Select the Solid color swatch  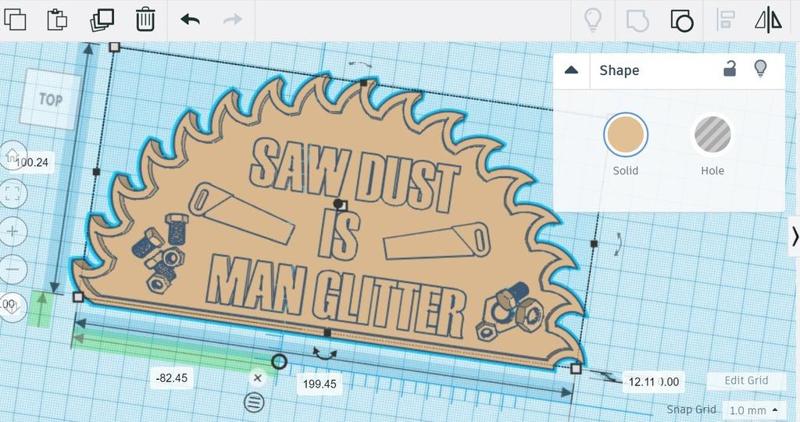pos(626,135)
